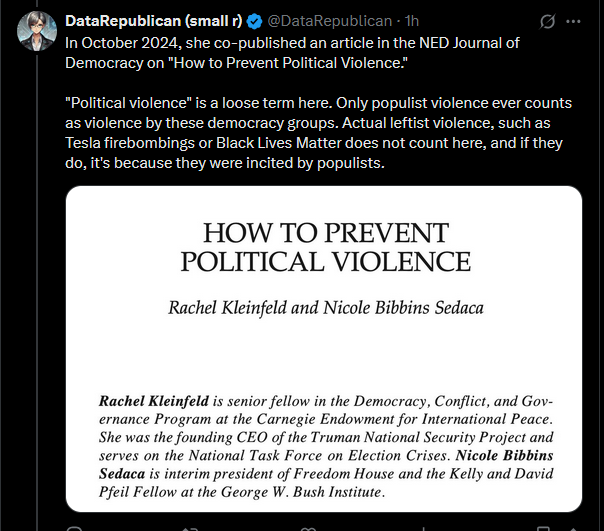Click the authors byline in the image
The width and height of the screenshot is (604, 531).
coord(326,308)
